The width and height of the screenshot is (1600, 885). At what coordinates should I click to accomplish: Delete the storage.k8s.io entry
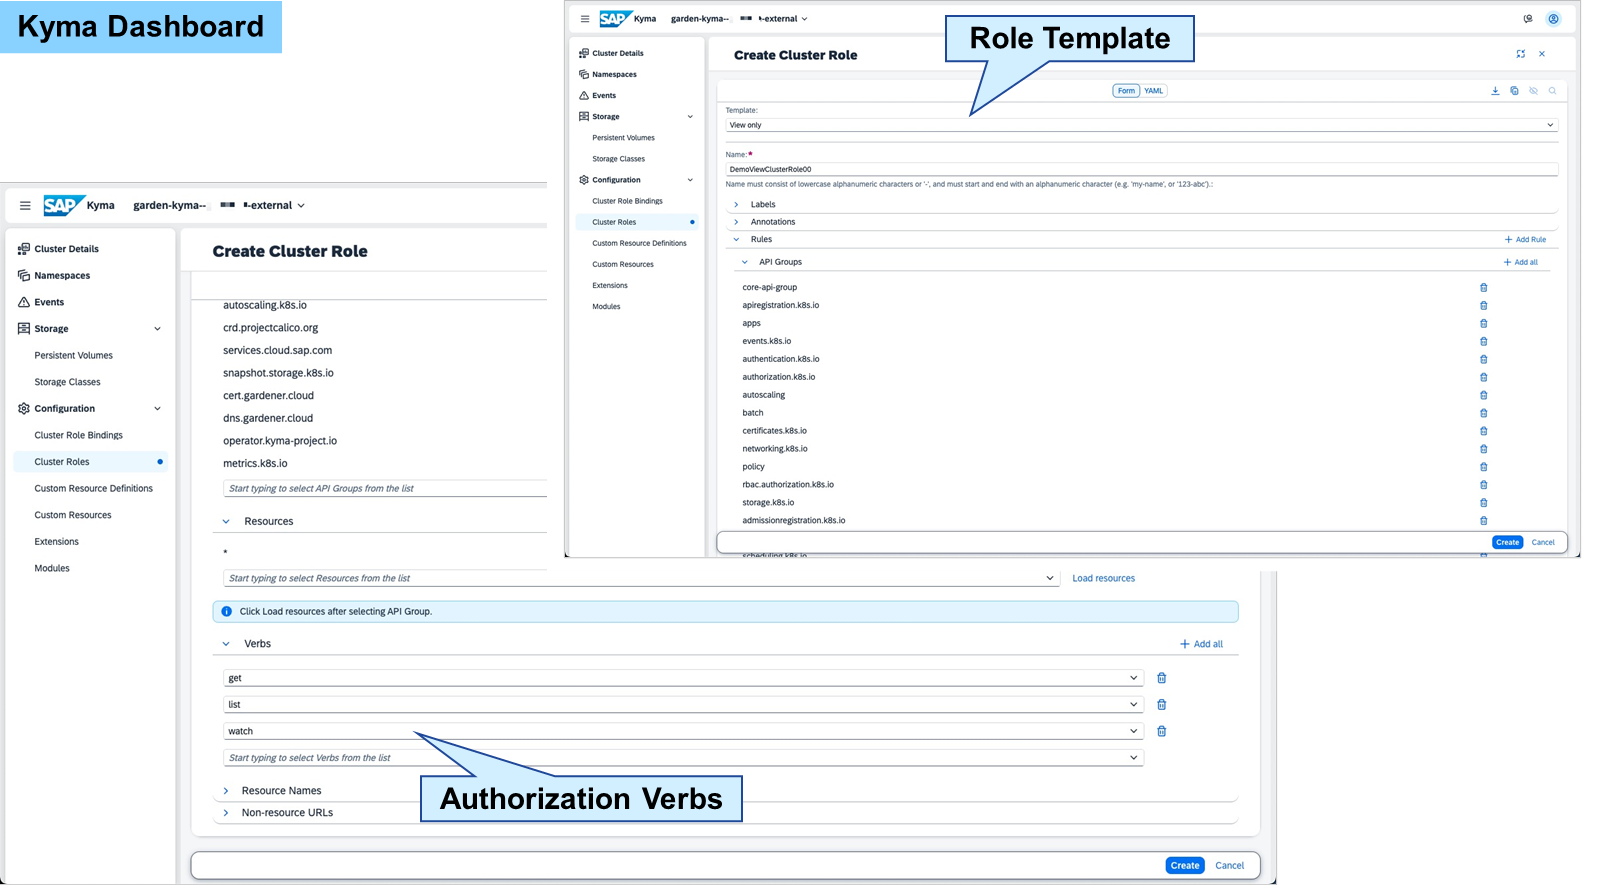[1484, 503]
